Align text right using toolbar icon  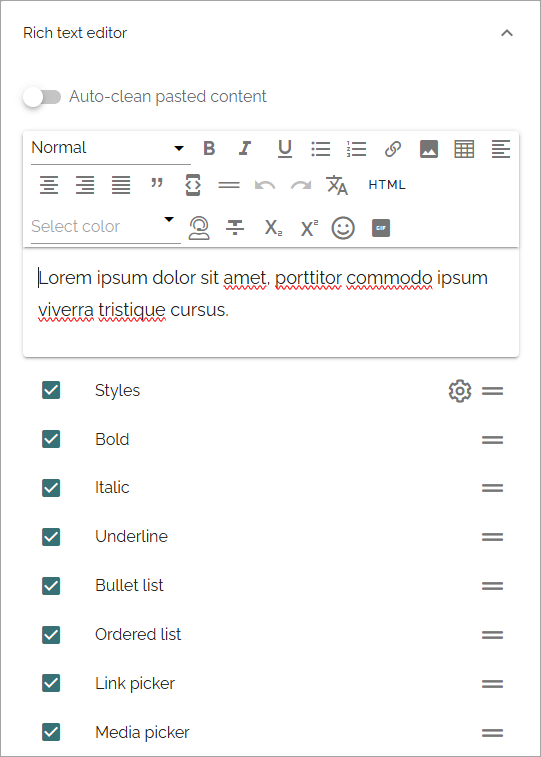[x=85, y=185]
